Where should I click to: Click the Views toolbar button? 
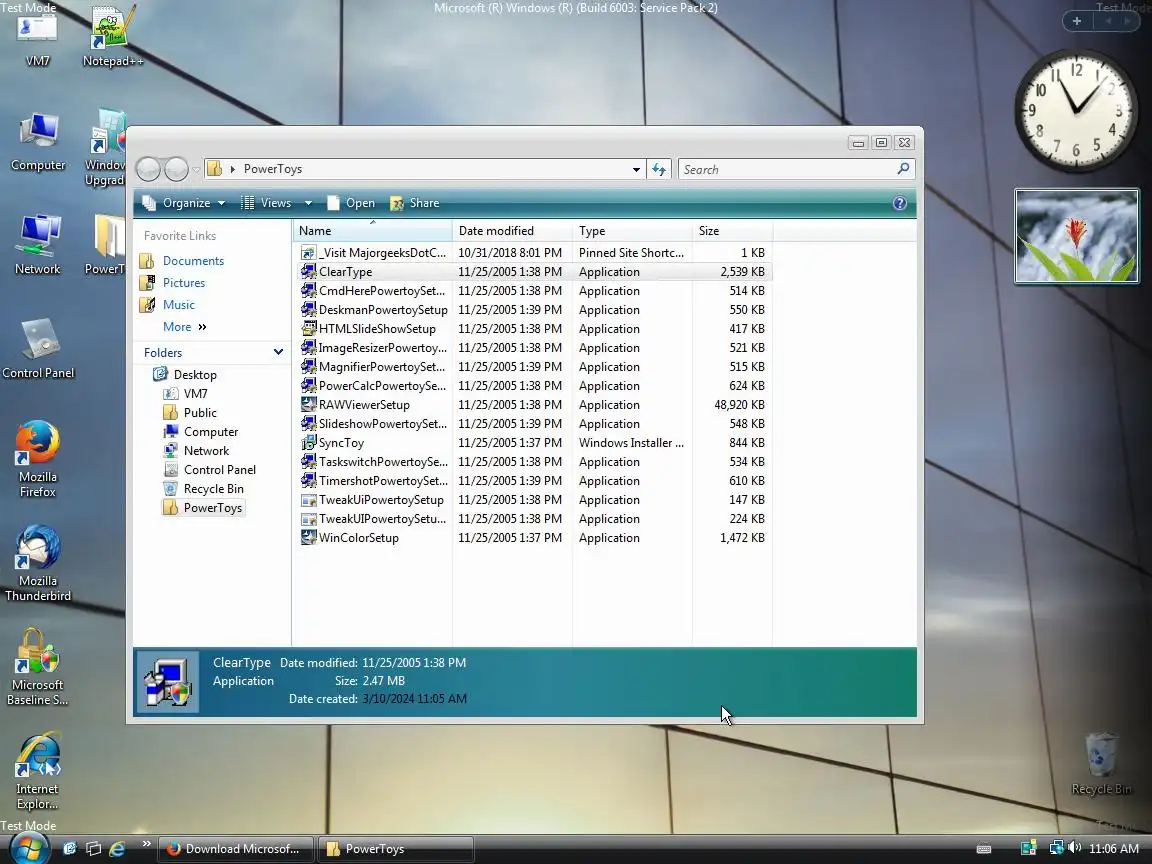click(267, 204)
